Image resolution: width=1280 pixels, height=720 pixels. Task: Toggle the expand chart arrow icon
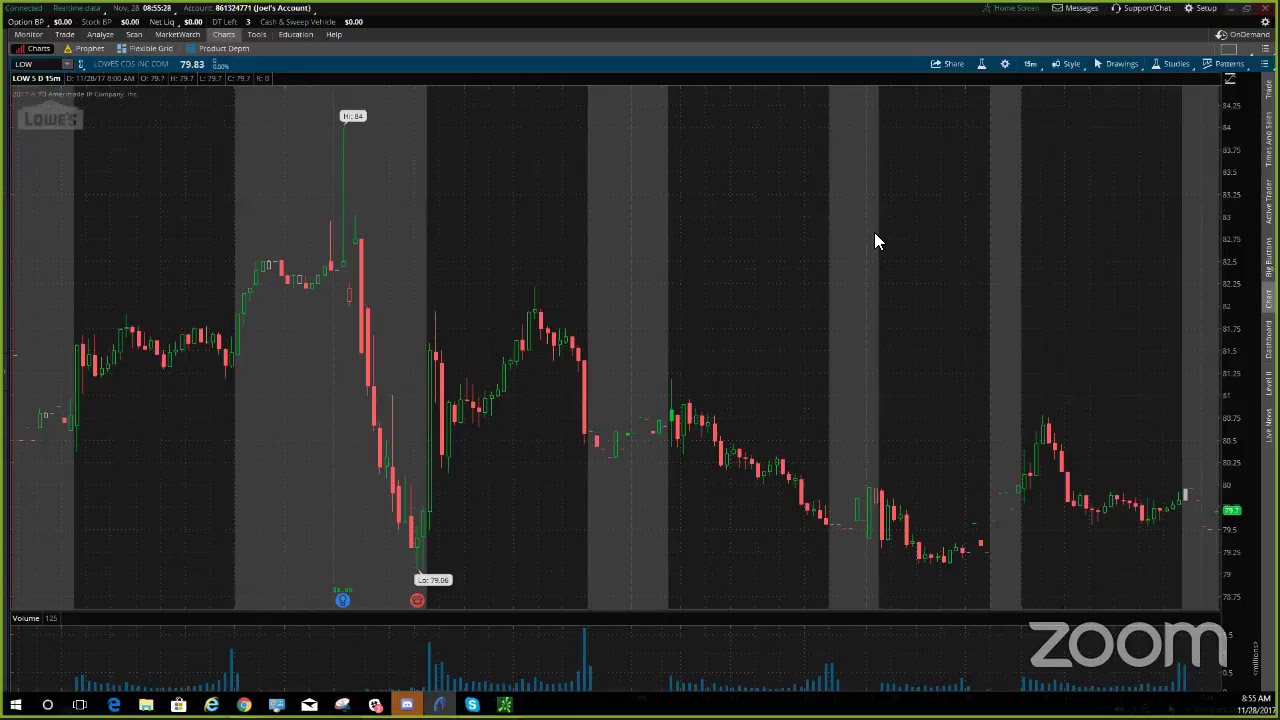click(x=1230, y=79)
